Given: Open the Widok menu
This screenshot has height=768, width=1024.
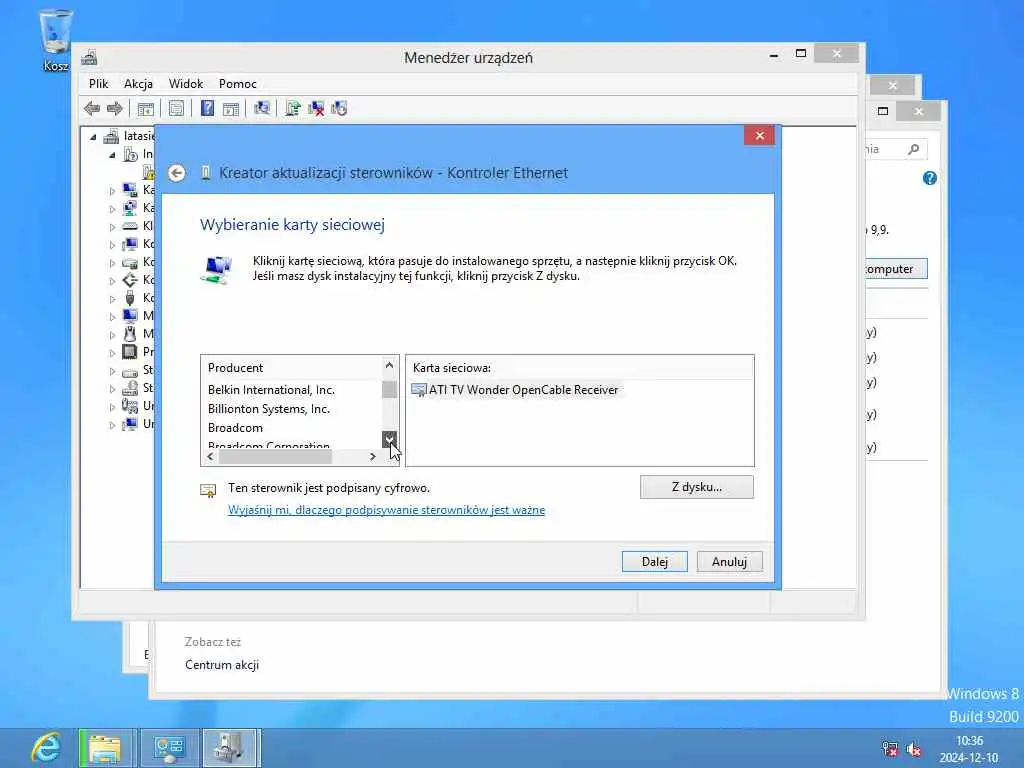Looking at the screenshot, I should [x=186, y=84].
